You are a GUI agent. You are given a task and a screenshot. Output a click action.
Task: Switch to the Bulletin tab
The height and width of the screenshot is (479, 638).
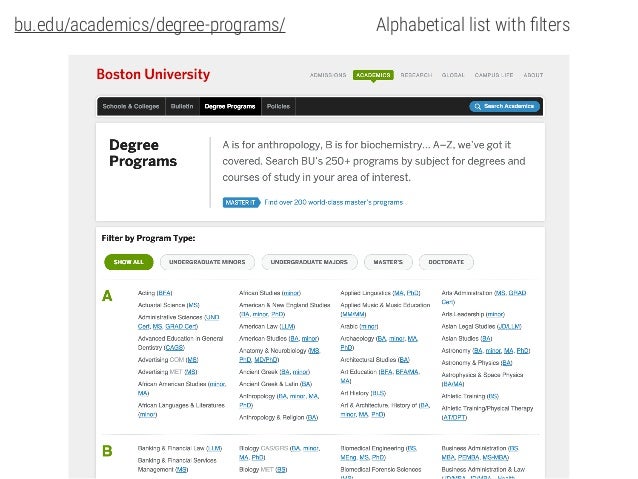point(182,106)
